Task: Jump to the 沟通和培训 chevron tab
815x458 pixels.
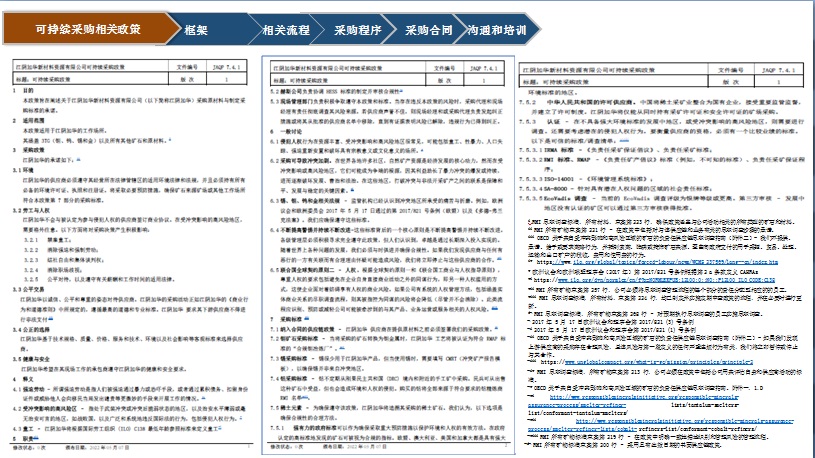Action: 496,30
